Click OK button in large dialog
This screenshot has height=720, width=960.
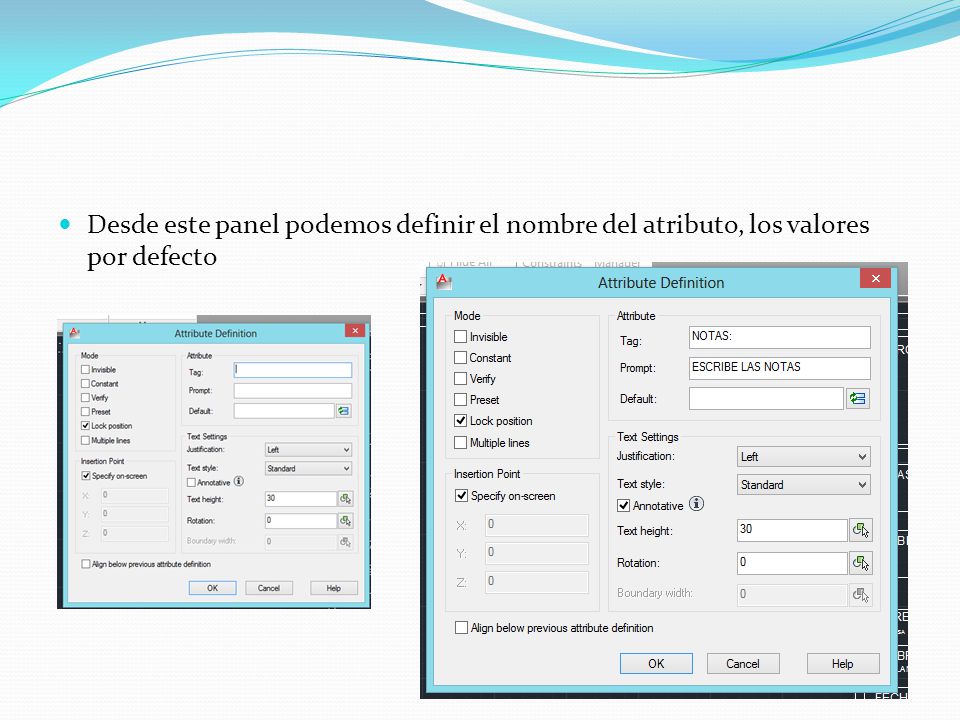tap(656, 664)
